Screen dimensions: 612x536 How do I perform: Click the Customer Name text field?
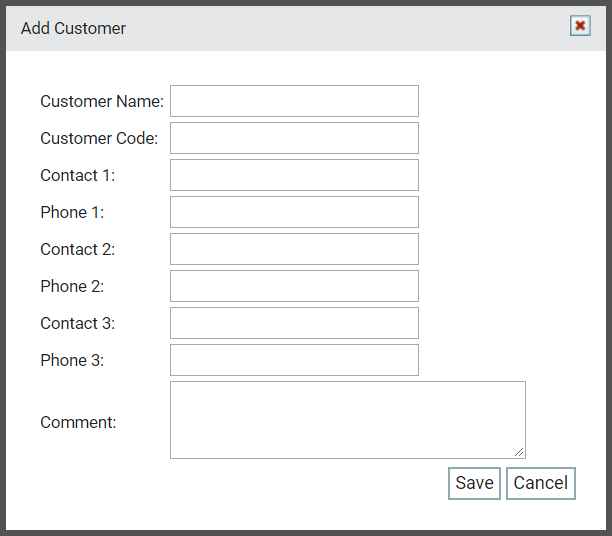point(294,101)
